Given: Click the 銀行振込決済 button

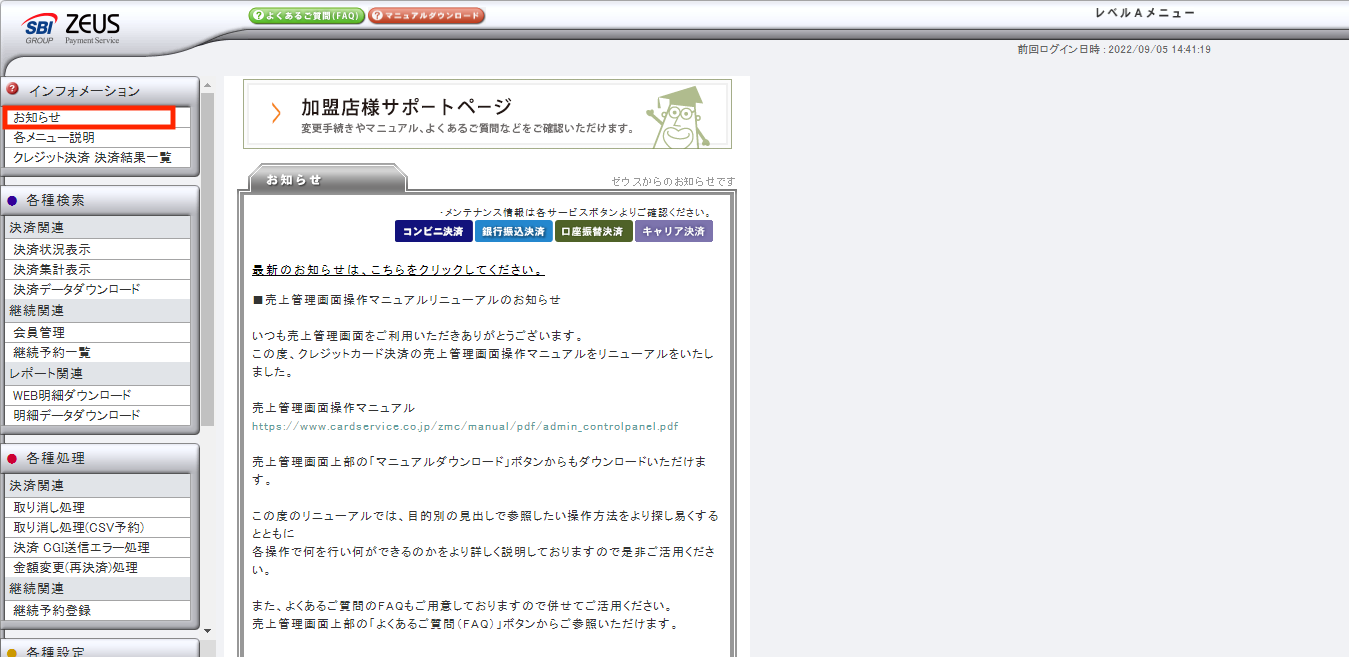Looking at the screenshot, I should pos(513,232).
